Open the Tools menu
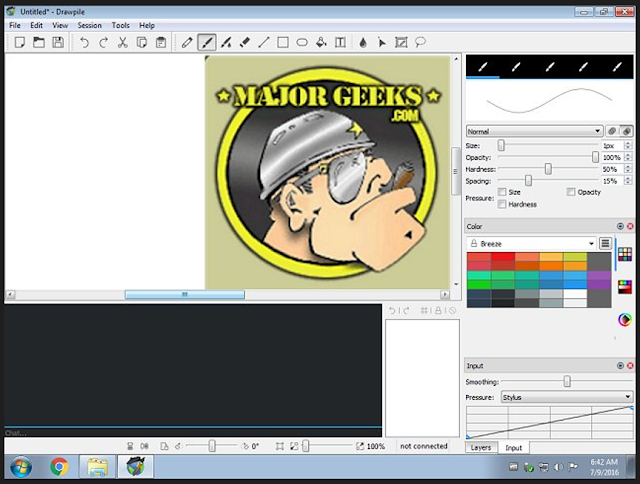640x484 pixels. [120, 25]
